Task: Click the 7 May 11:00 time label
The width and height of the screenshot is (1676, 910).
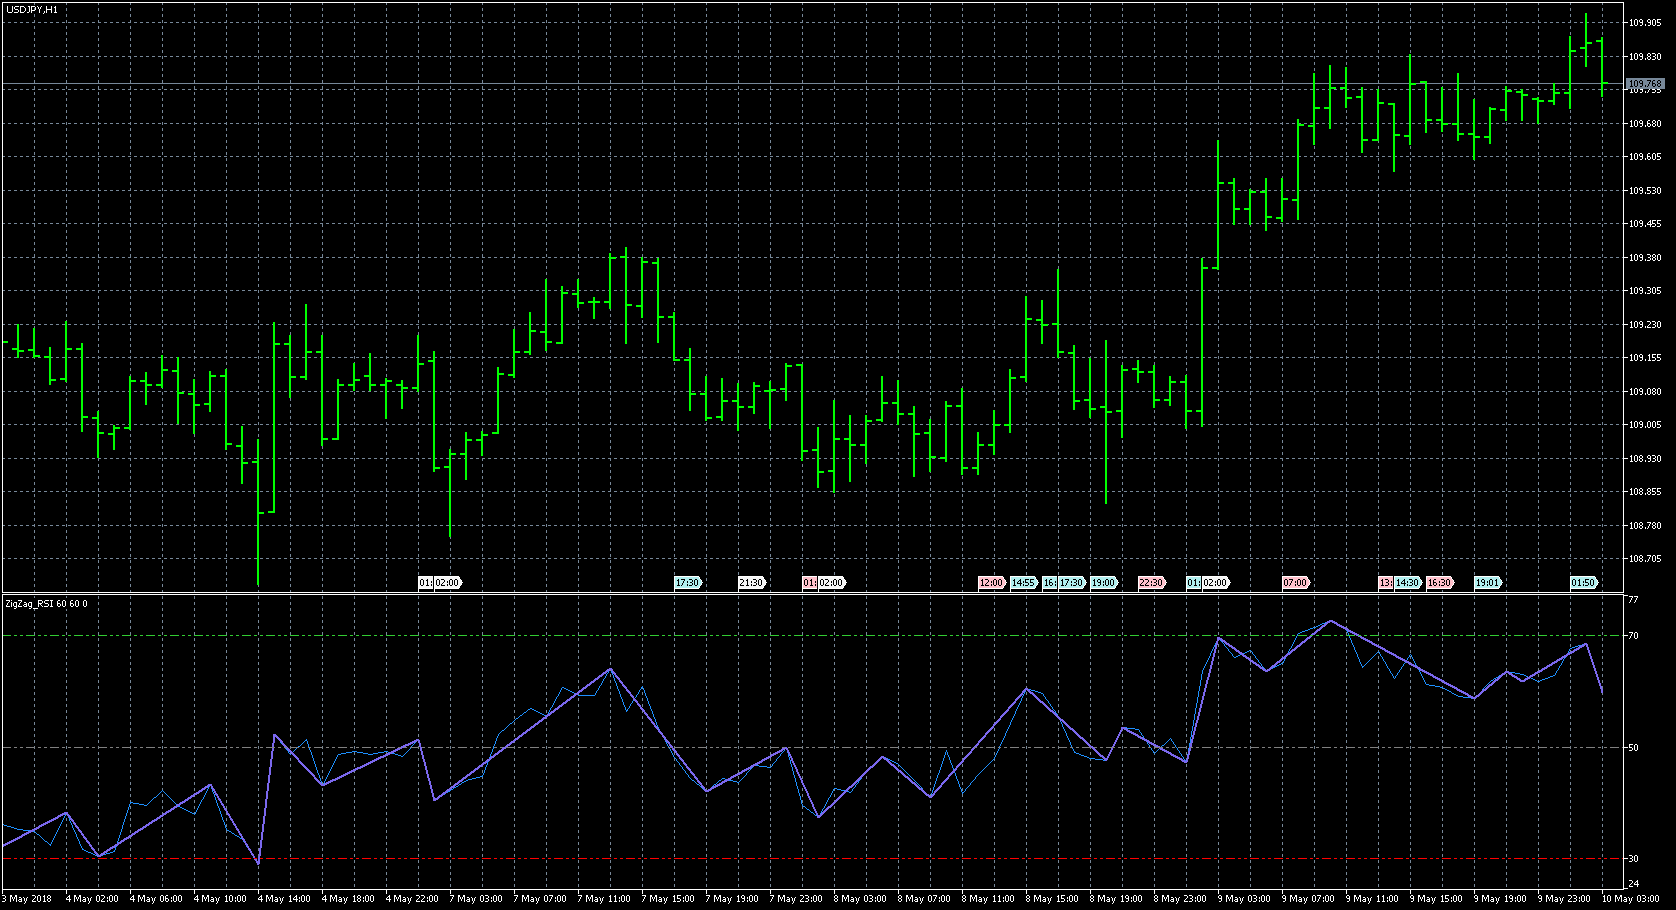Action: point(604,899)
